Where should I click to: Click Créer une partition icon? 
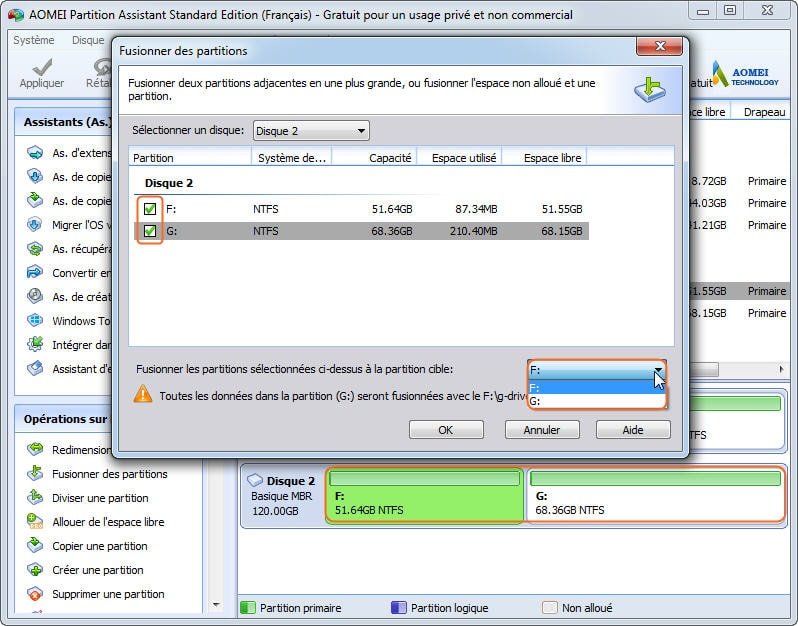click(35, 570)
